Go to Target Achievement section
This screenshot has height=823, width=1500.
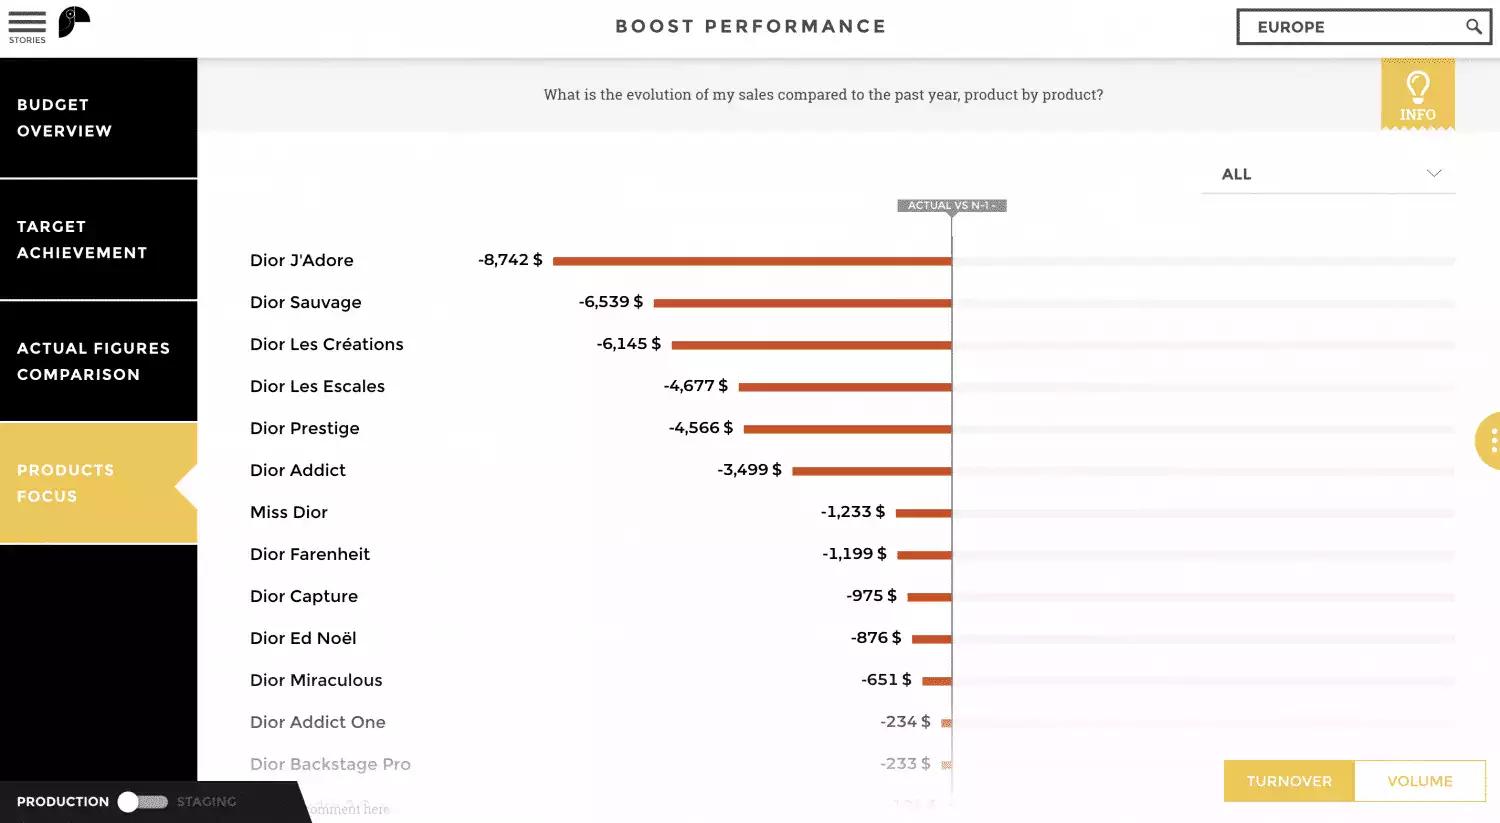[x=98, y=240]
